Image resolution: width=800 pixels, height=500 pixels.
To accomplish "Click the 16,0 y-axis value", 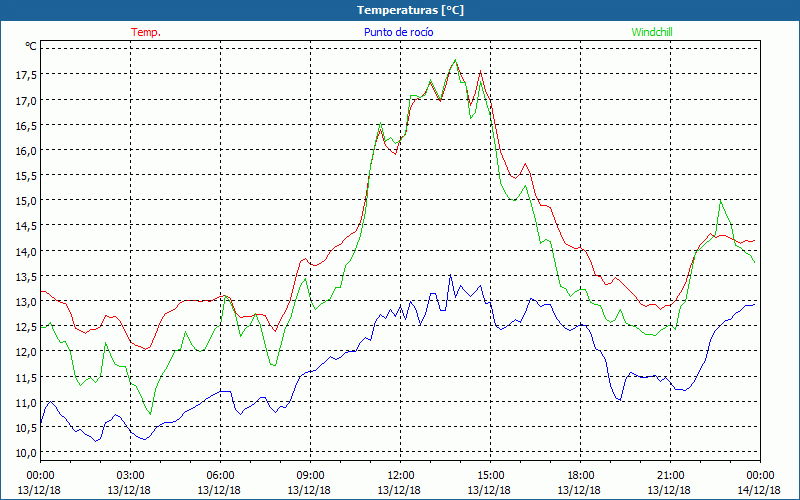I will pyautogui.click(x=26, y=151).
